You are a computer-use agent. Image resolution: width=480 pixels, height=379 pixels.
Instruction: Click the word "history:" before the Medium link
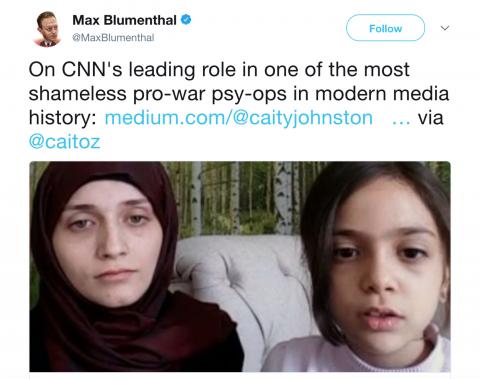click(x=62, y=118)
